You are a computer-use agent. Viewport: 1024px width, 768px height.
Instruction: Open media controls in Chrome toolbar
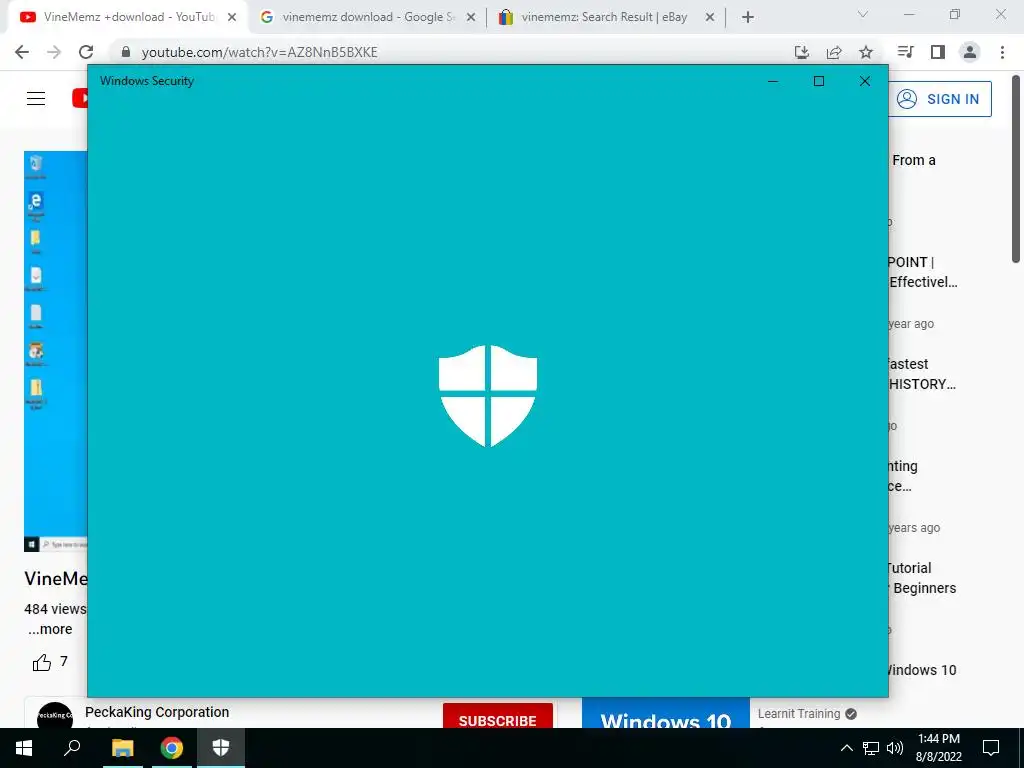pyautogui.click(x=906, y=52)
